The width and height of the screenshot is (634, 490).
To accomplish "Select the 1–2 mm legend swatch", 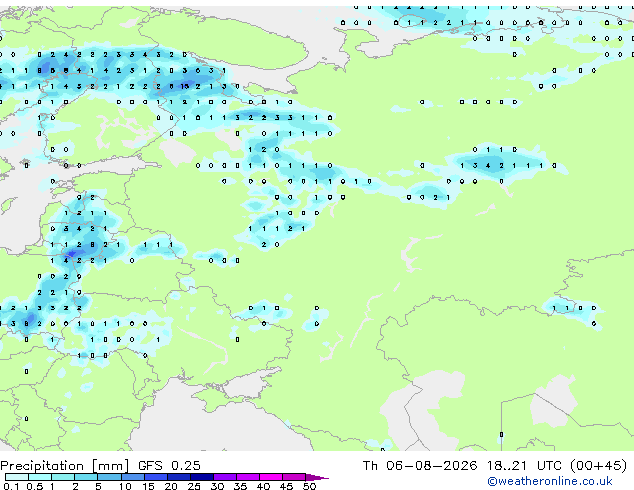I will pos(63,477).
